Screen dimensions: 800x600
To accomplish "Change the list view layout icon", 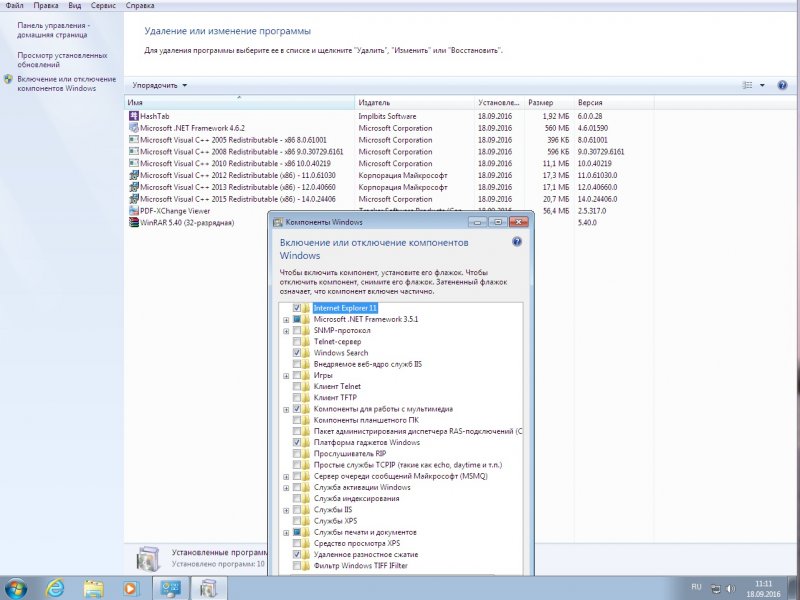I will tap(747, 85).
